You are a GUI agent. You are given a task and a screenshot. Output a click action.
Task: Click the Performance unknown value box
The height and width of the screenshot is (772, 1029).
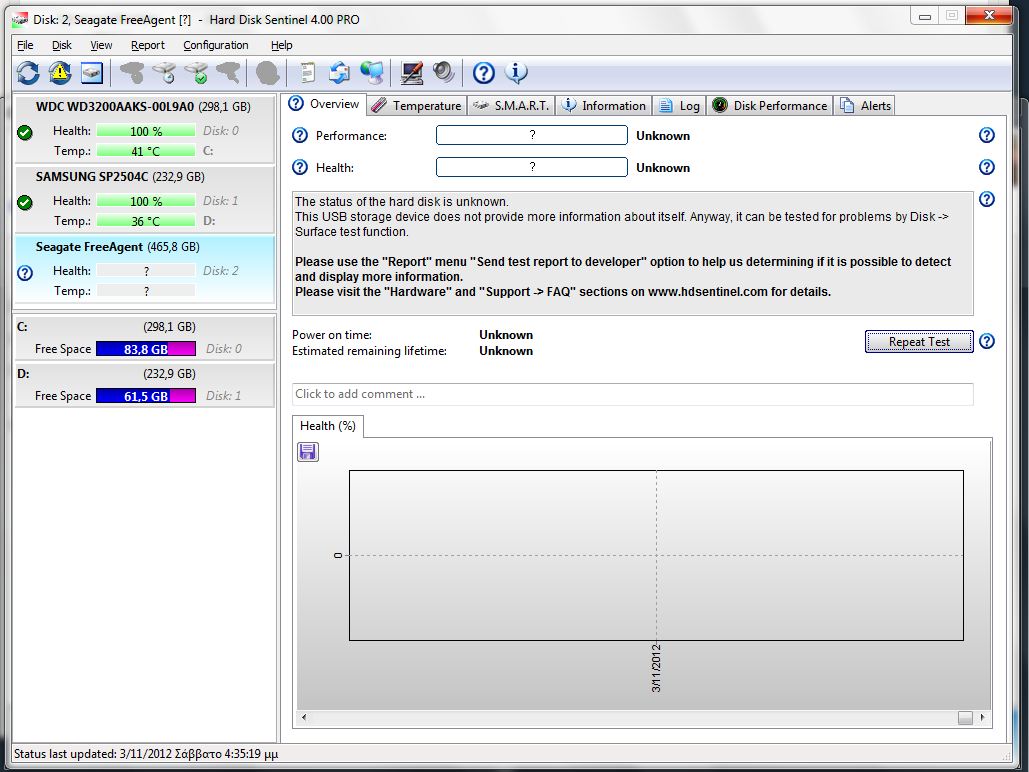tap(532, 135)
